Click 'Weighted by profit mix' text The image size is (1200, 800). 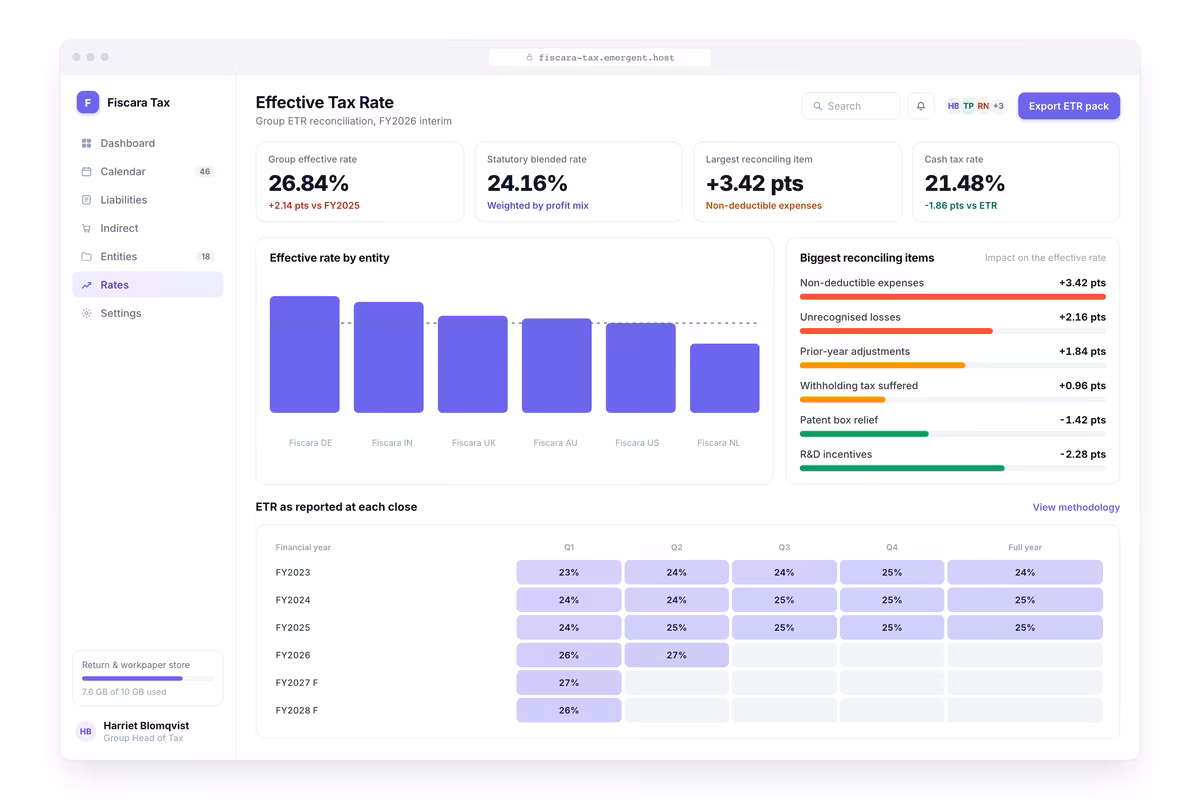click(538, 206)
